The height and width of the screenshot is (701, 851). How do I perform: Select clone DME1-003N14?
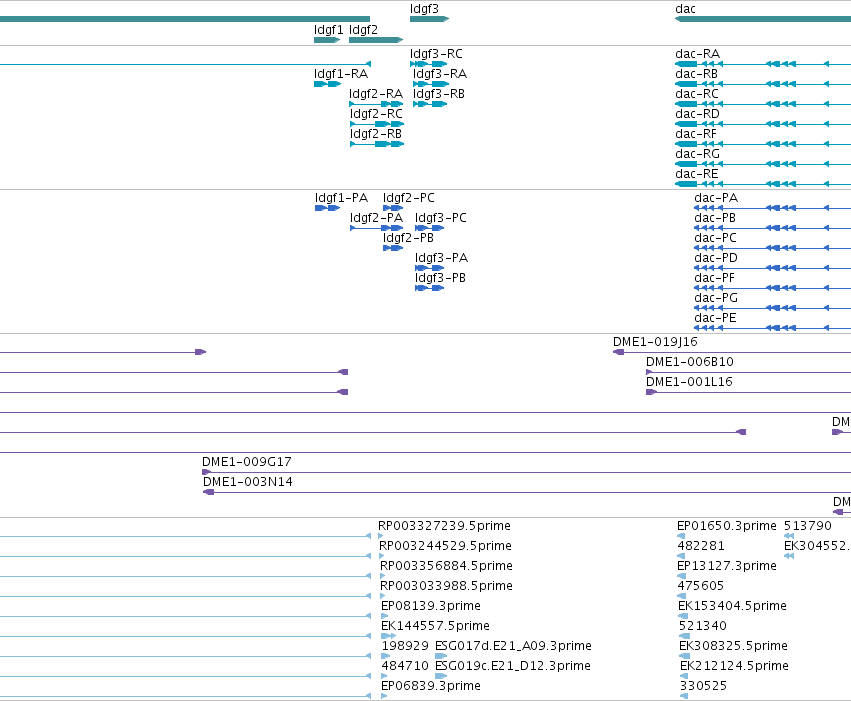click(x=247, y=482)
